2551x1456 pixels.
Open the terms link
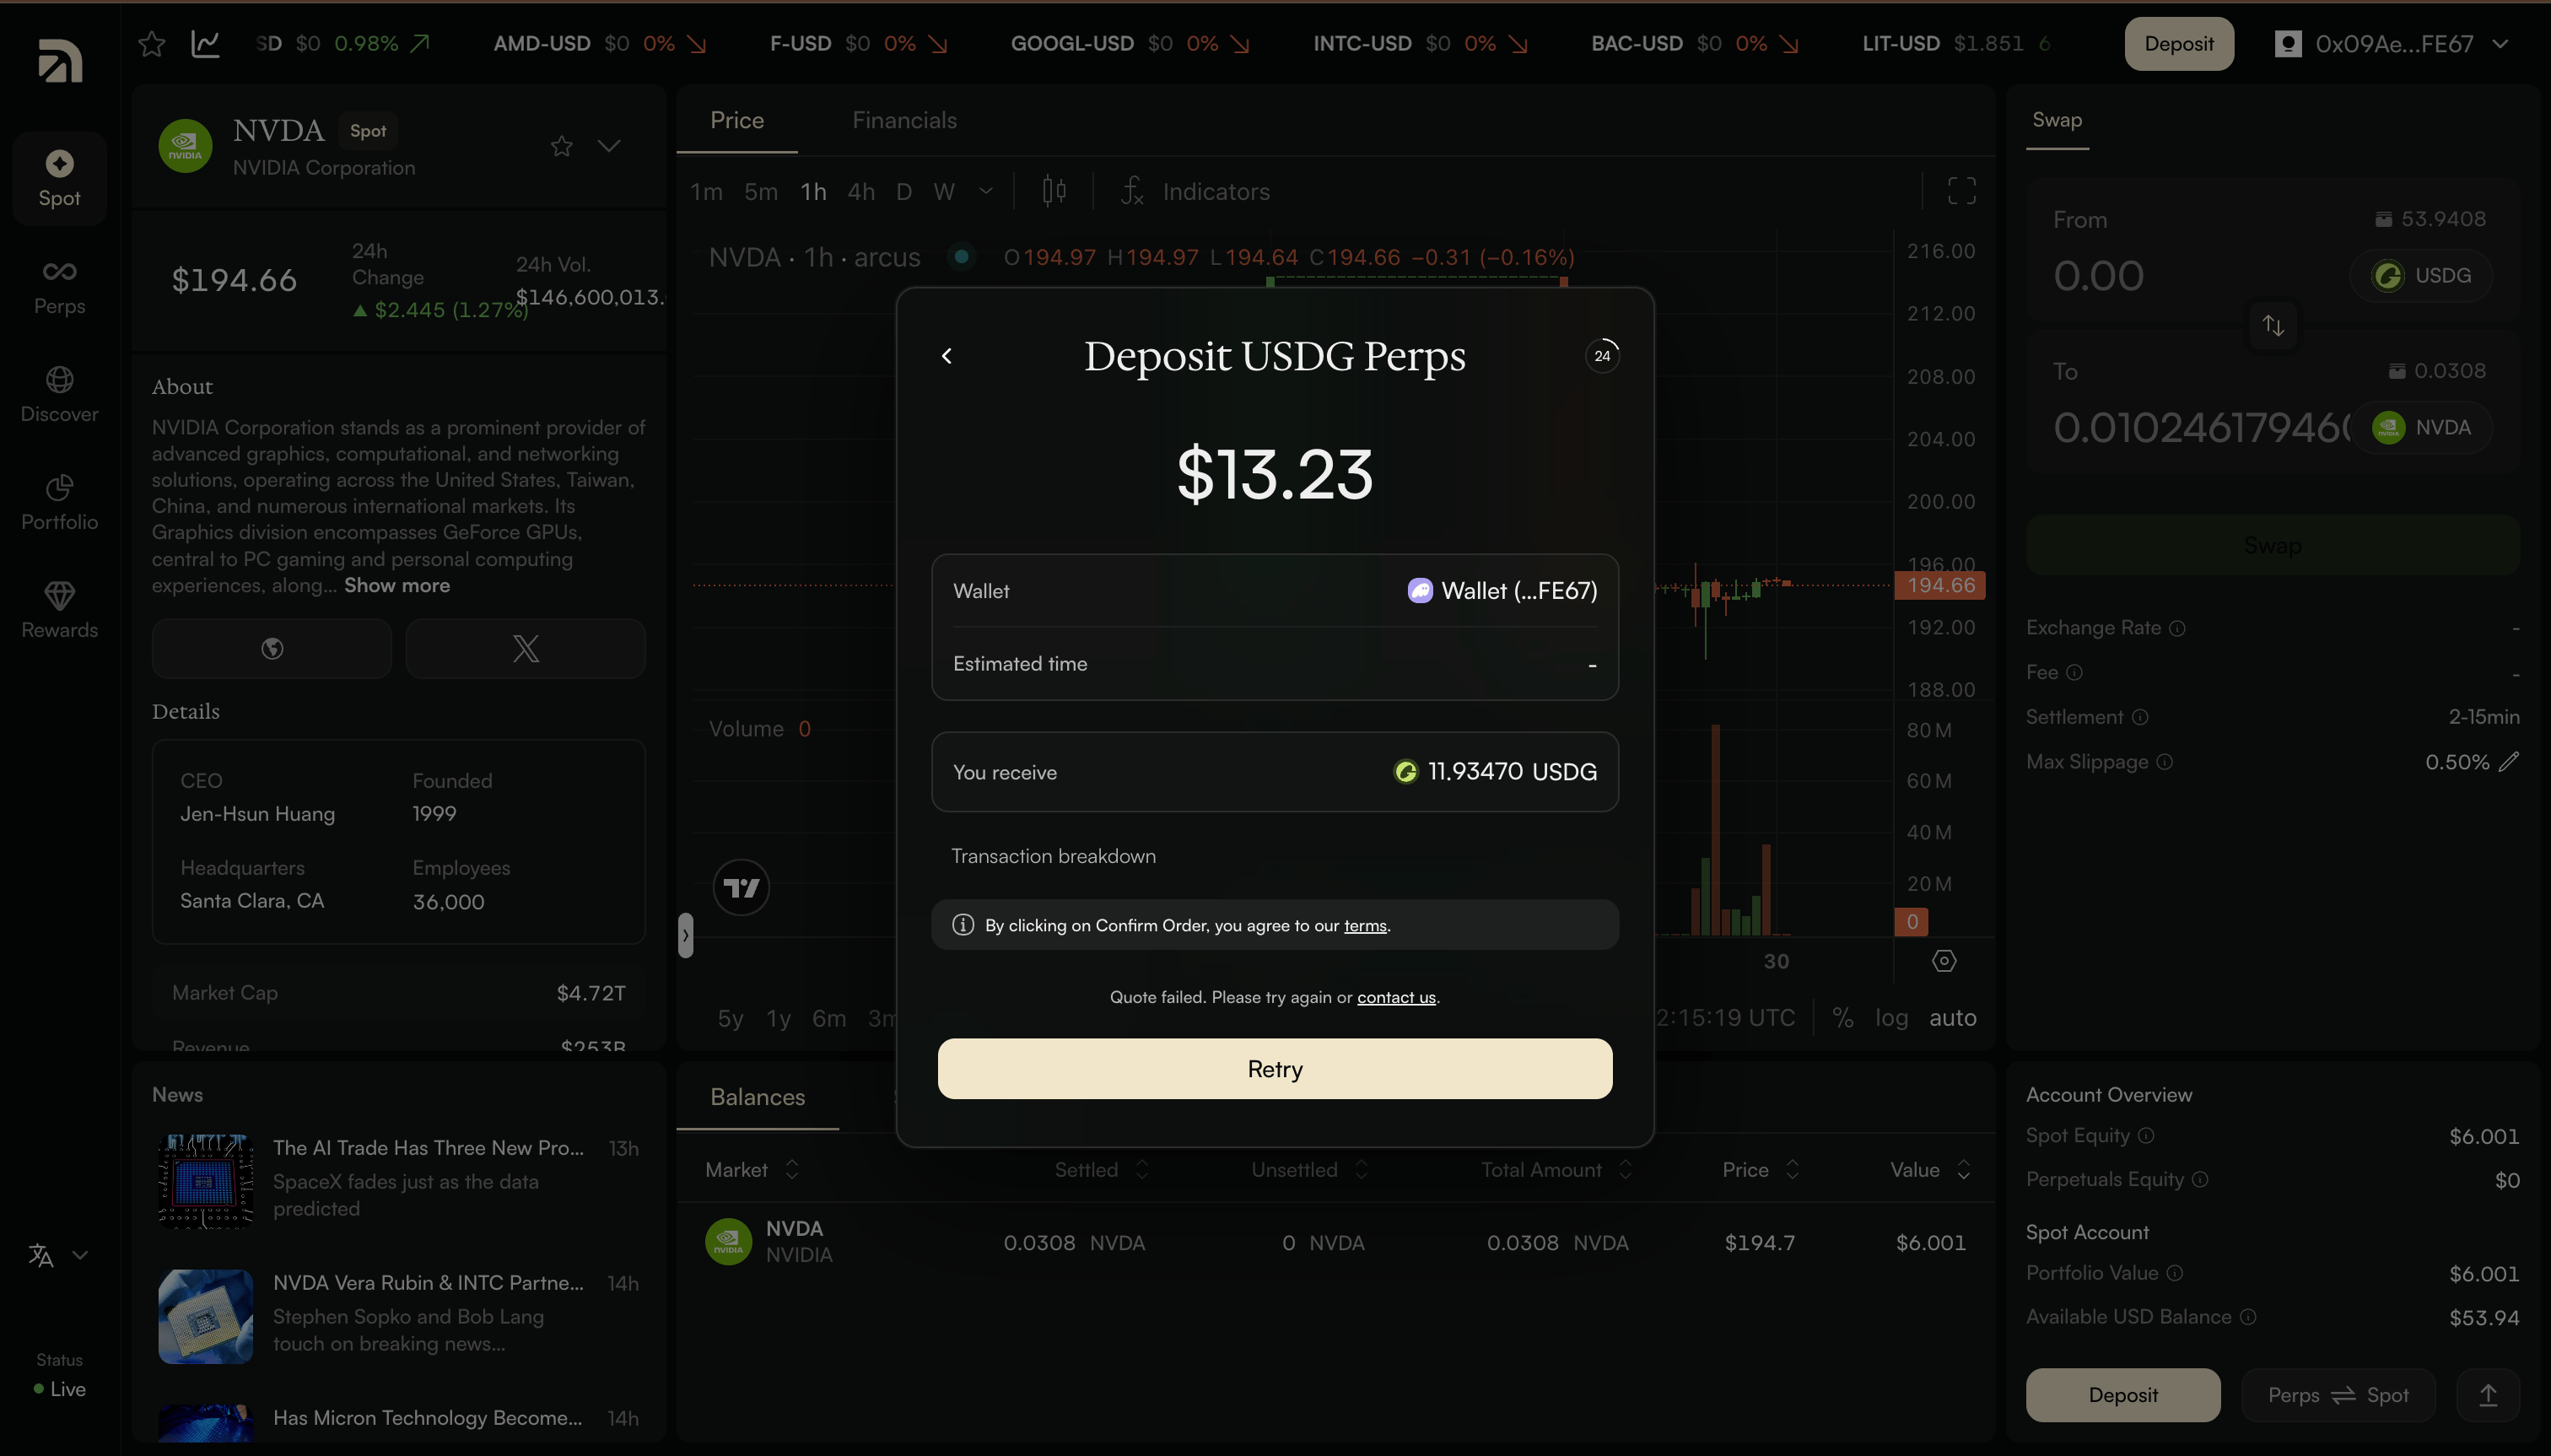(1365, 926)
